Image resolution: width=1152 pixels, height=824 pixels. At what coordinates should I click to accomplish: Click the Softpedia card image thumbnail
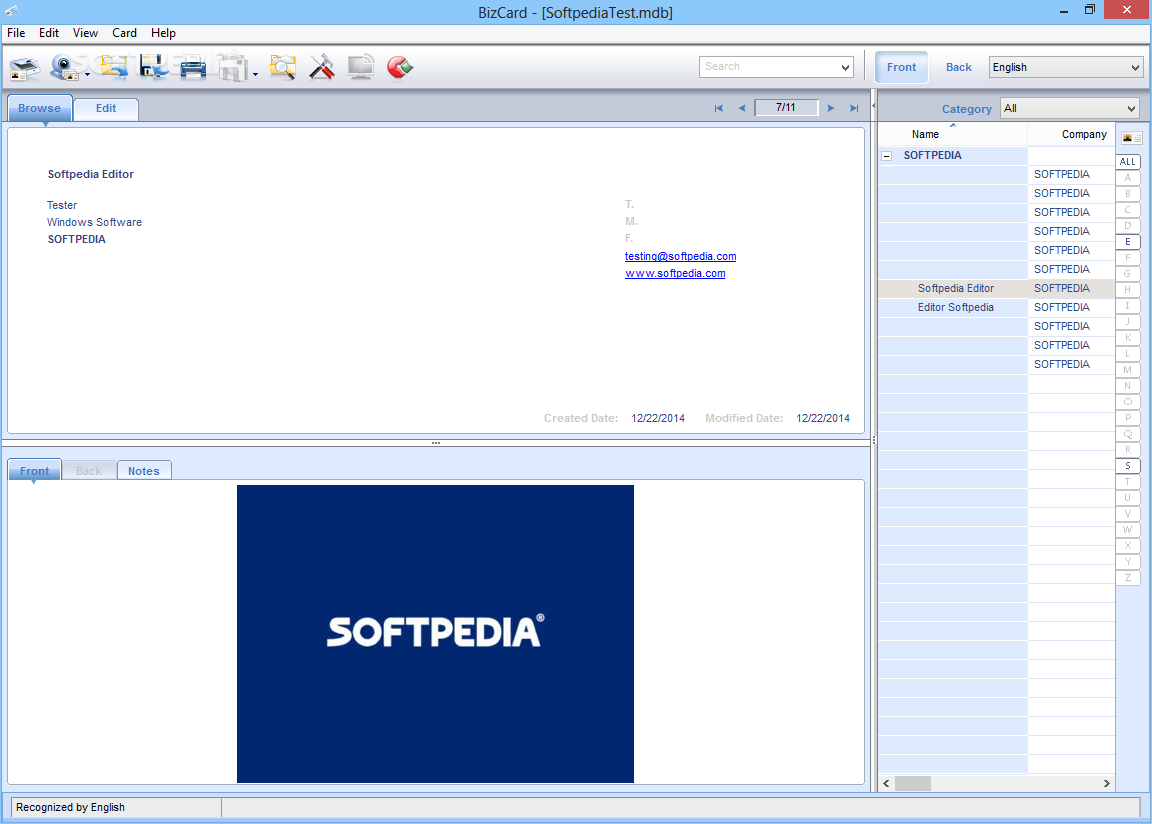point(435,634)
